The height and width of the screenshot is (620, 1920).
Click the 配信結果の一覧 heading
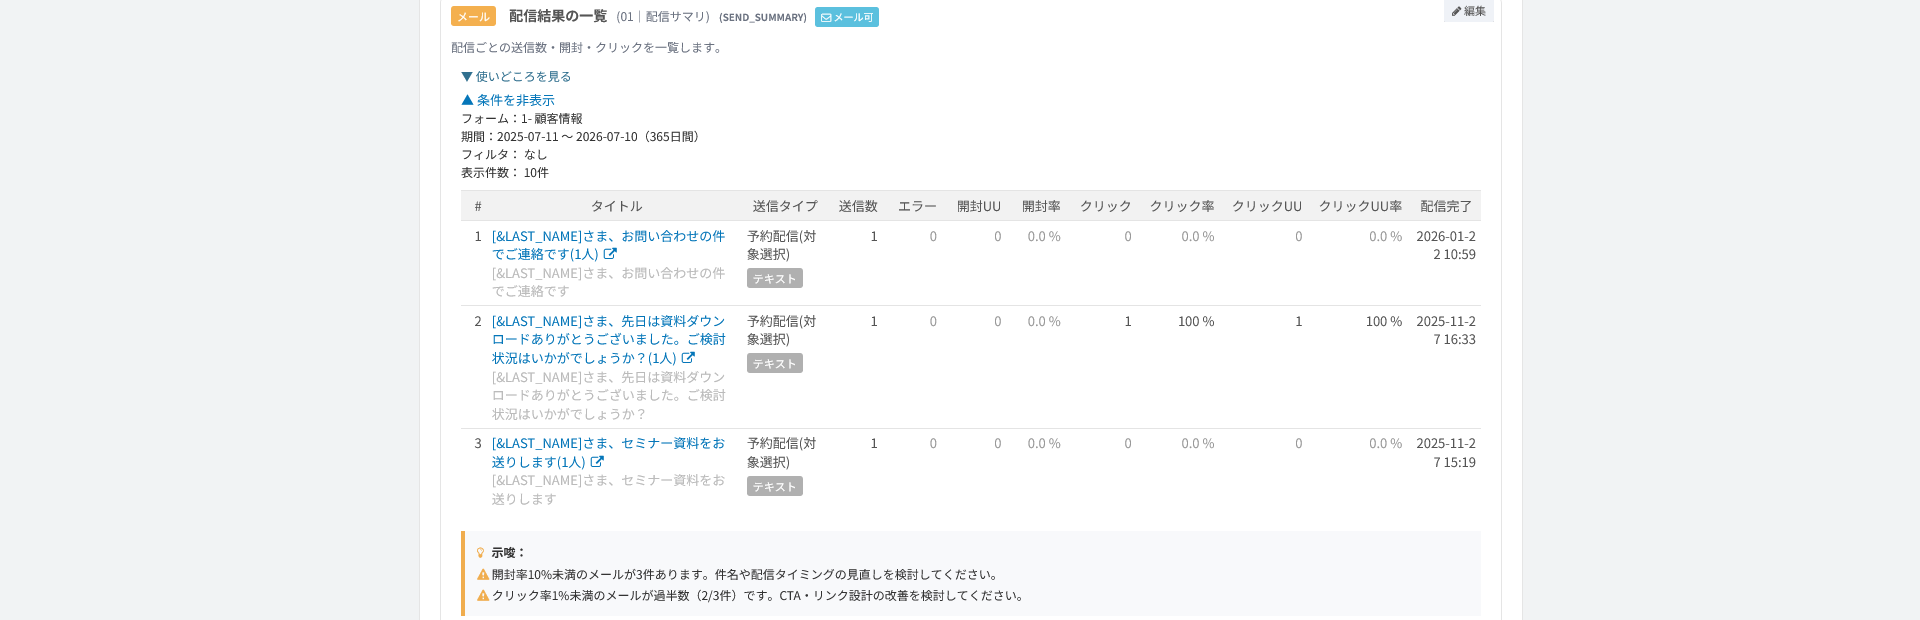point(558,16)
